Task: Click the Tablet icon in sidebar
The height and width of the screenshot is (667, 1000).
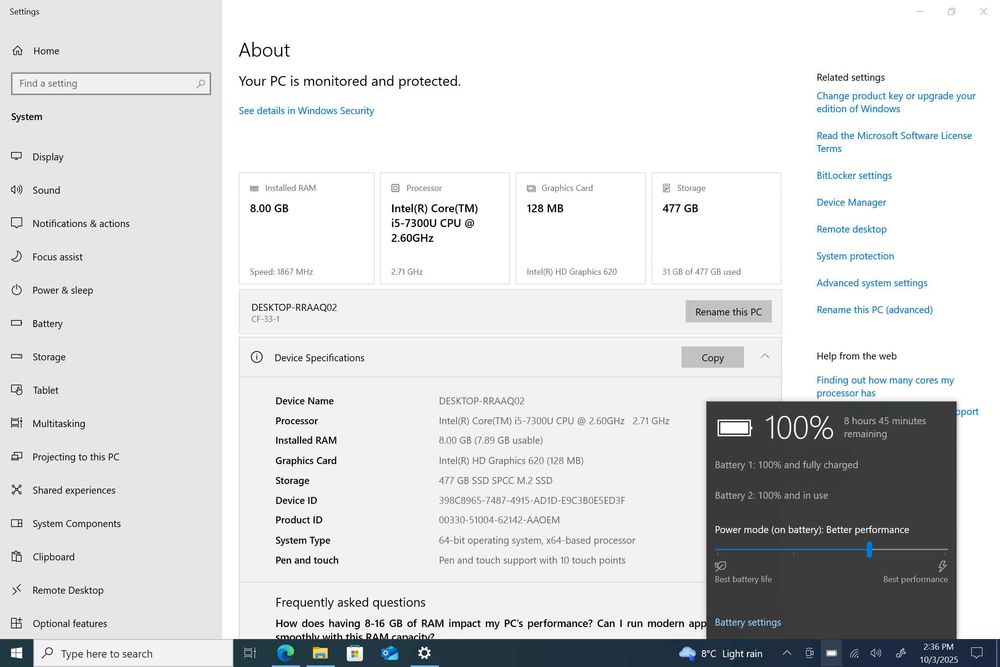Action: tap(17, 390)
